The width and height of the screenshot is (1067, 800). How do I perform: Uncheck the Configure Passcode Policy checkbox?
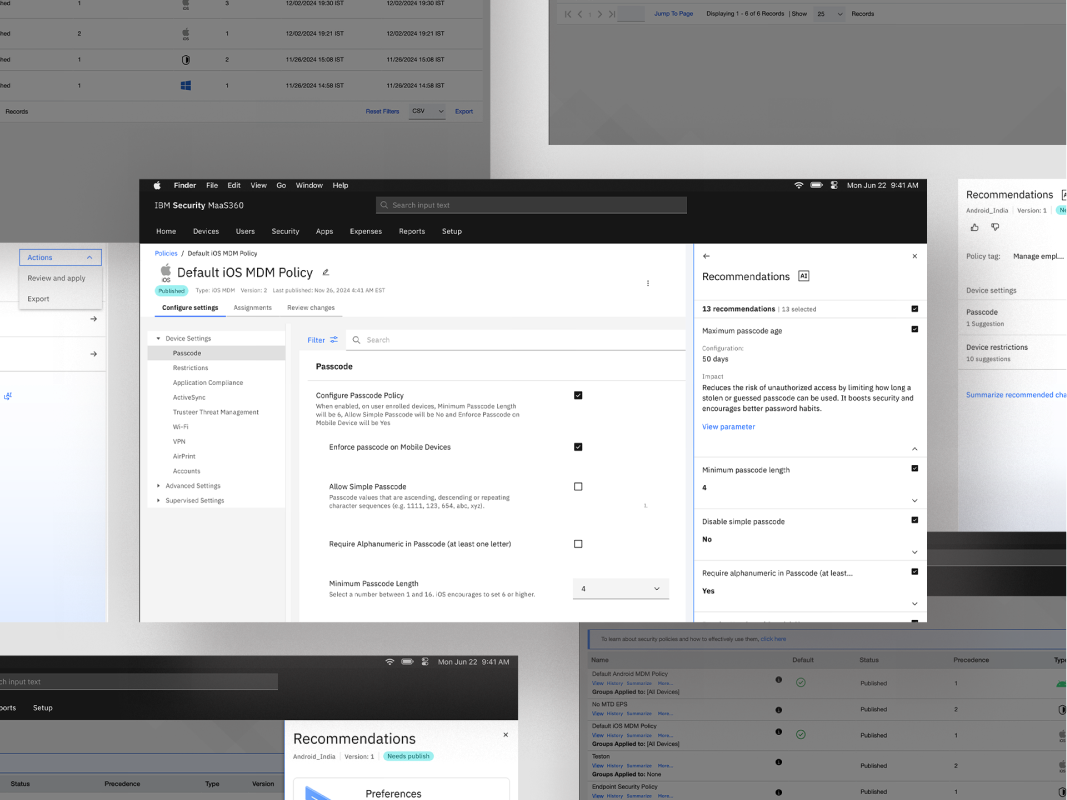click(578, 395)
